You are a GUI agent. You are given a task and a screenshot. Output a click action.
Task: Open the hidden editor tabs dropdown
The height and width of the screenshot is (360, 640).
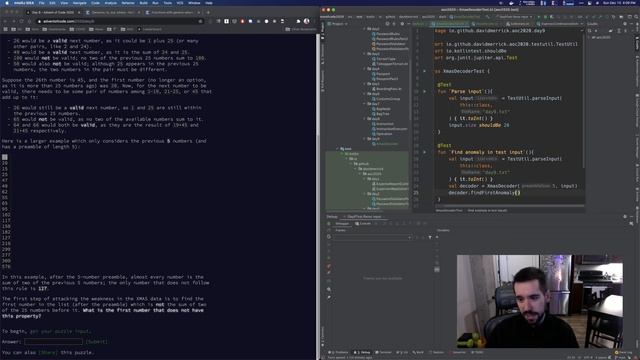(582, 24)
